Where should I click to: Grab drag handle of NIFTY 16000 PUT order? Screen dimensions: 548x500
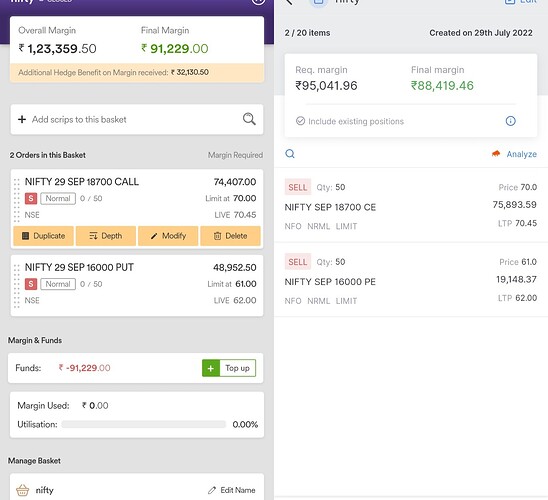16,286
